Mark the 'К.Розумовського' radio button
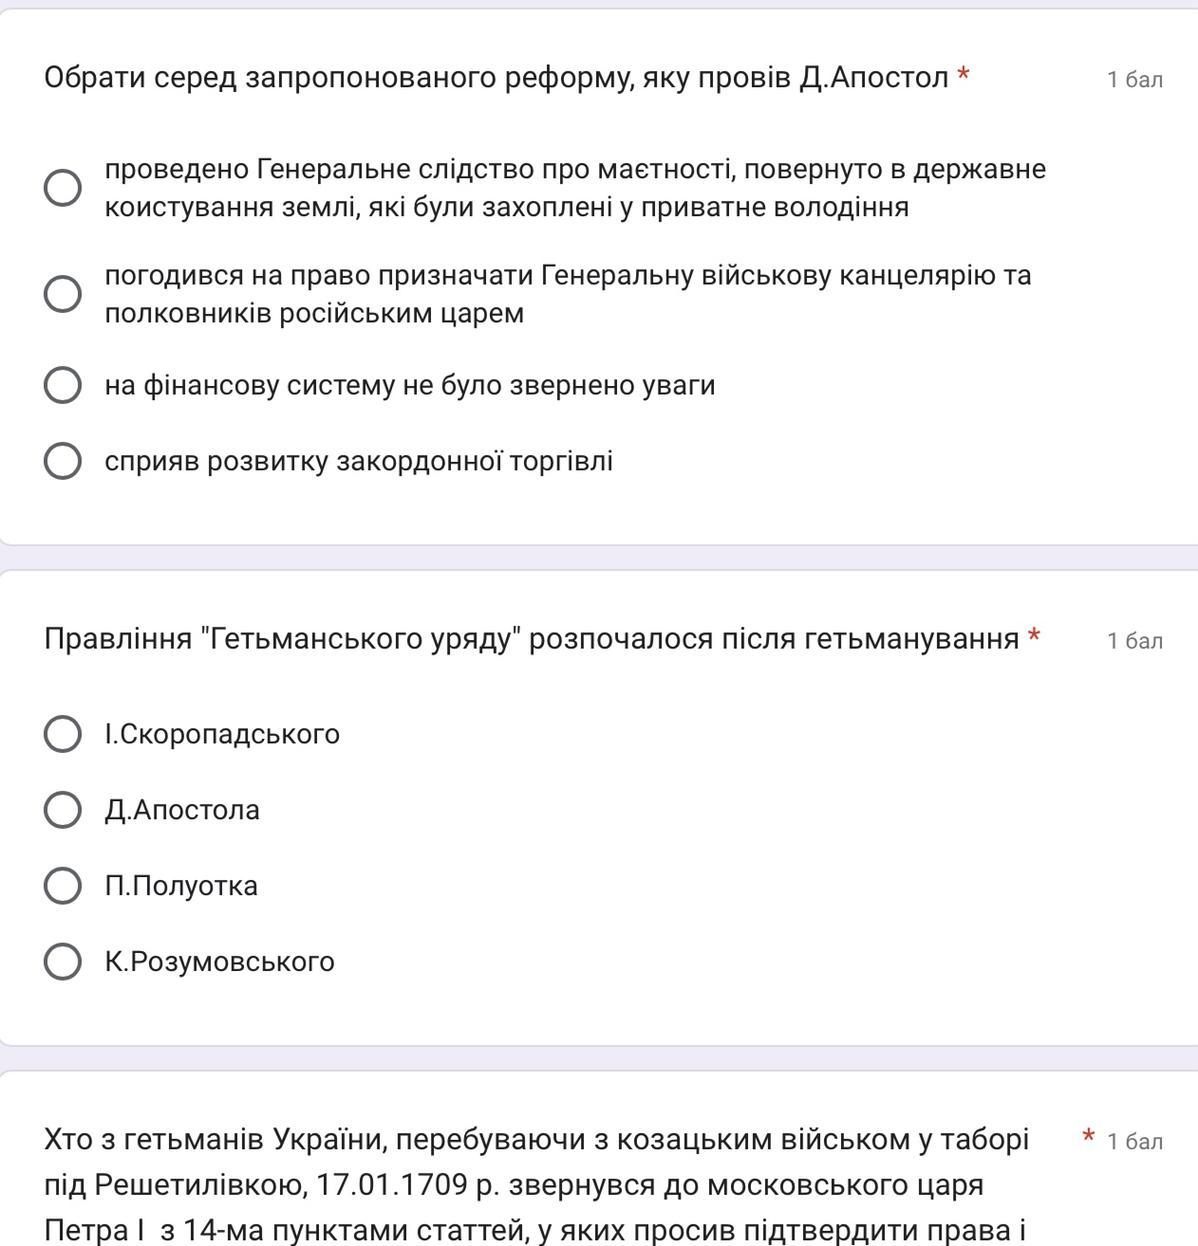This screenshot has height=1246, width=1198. [x=63, y=962]
